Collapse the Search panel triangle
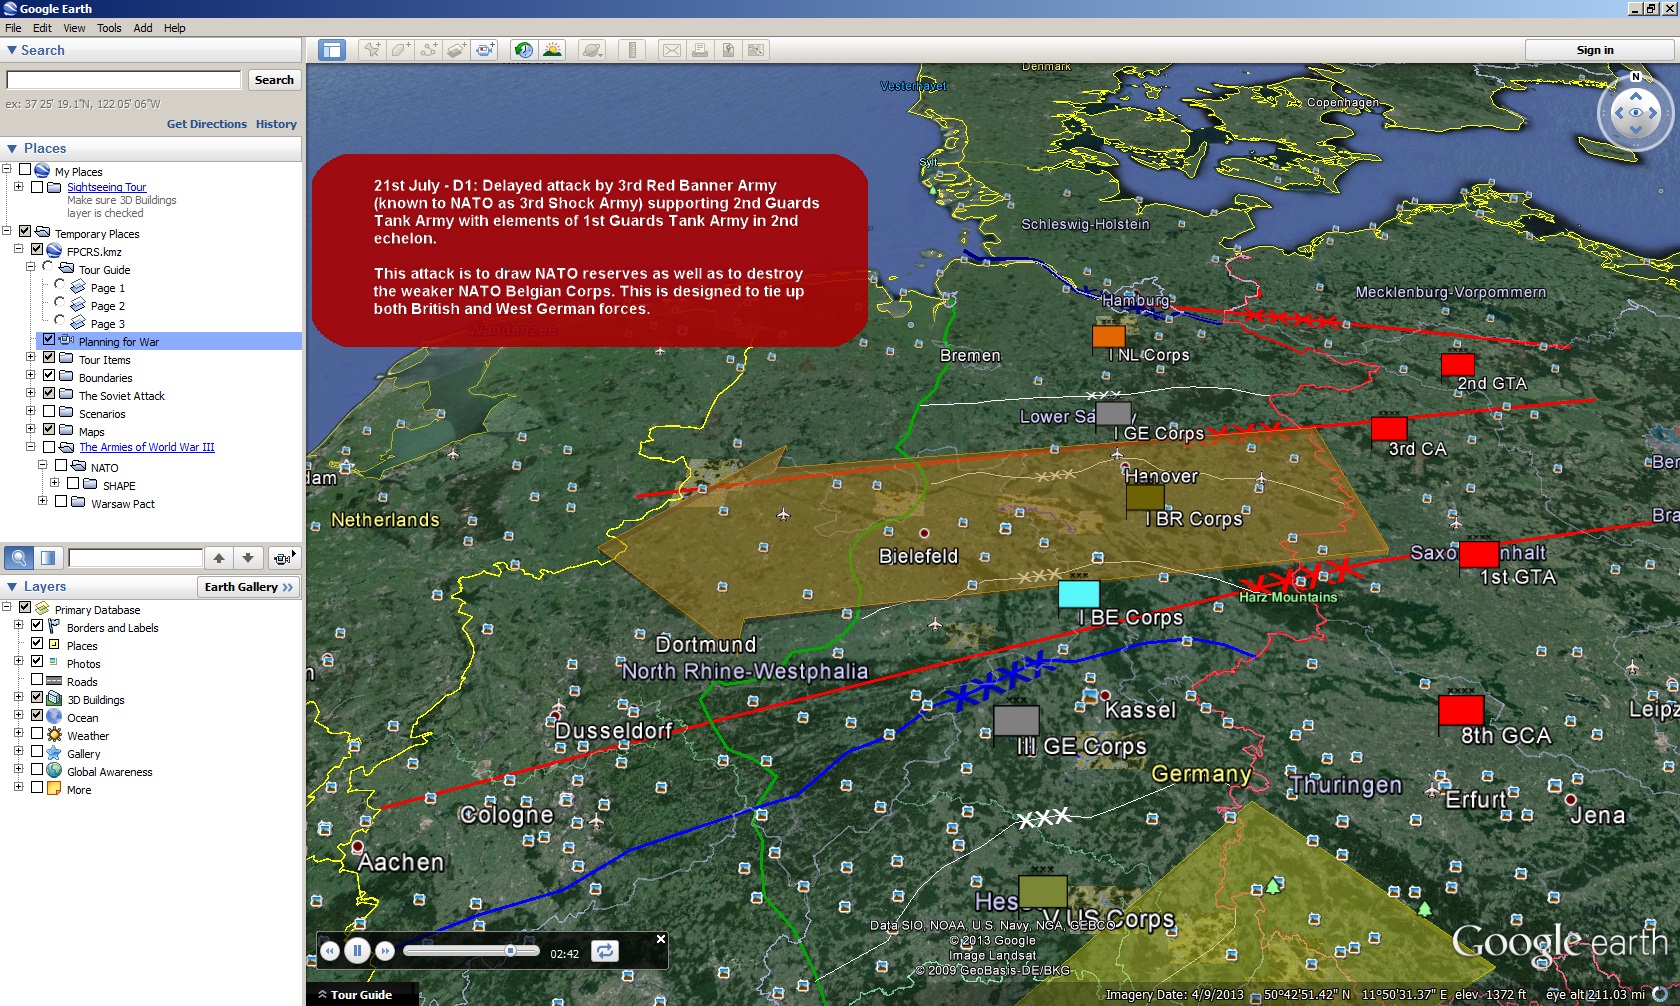 pyautogui.click(x=12, y=50)
